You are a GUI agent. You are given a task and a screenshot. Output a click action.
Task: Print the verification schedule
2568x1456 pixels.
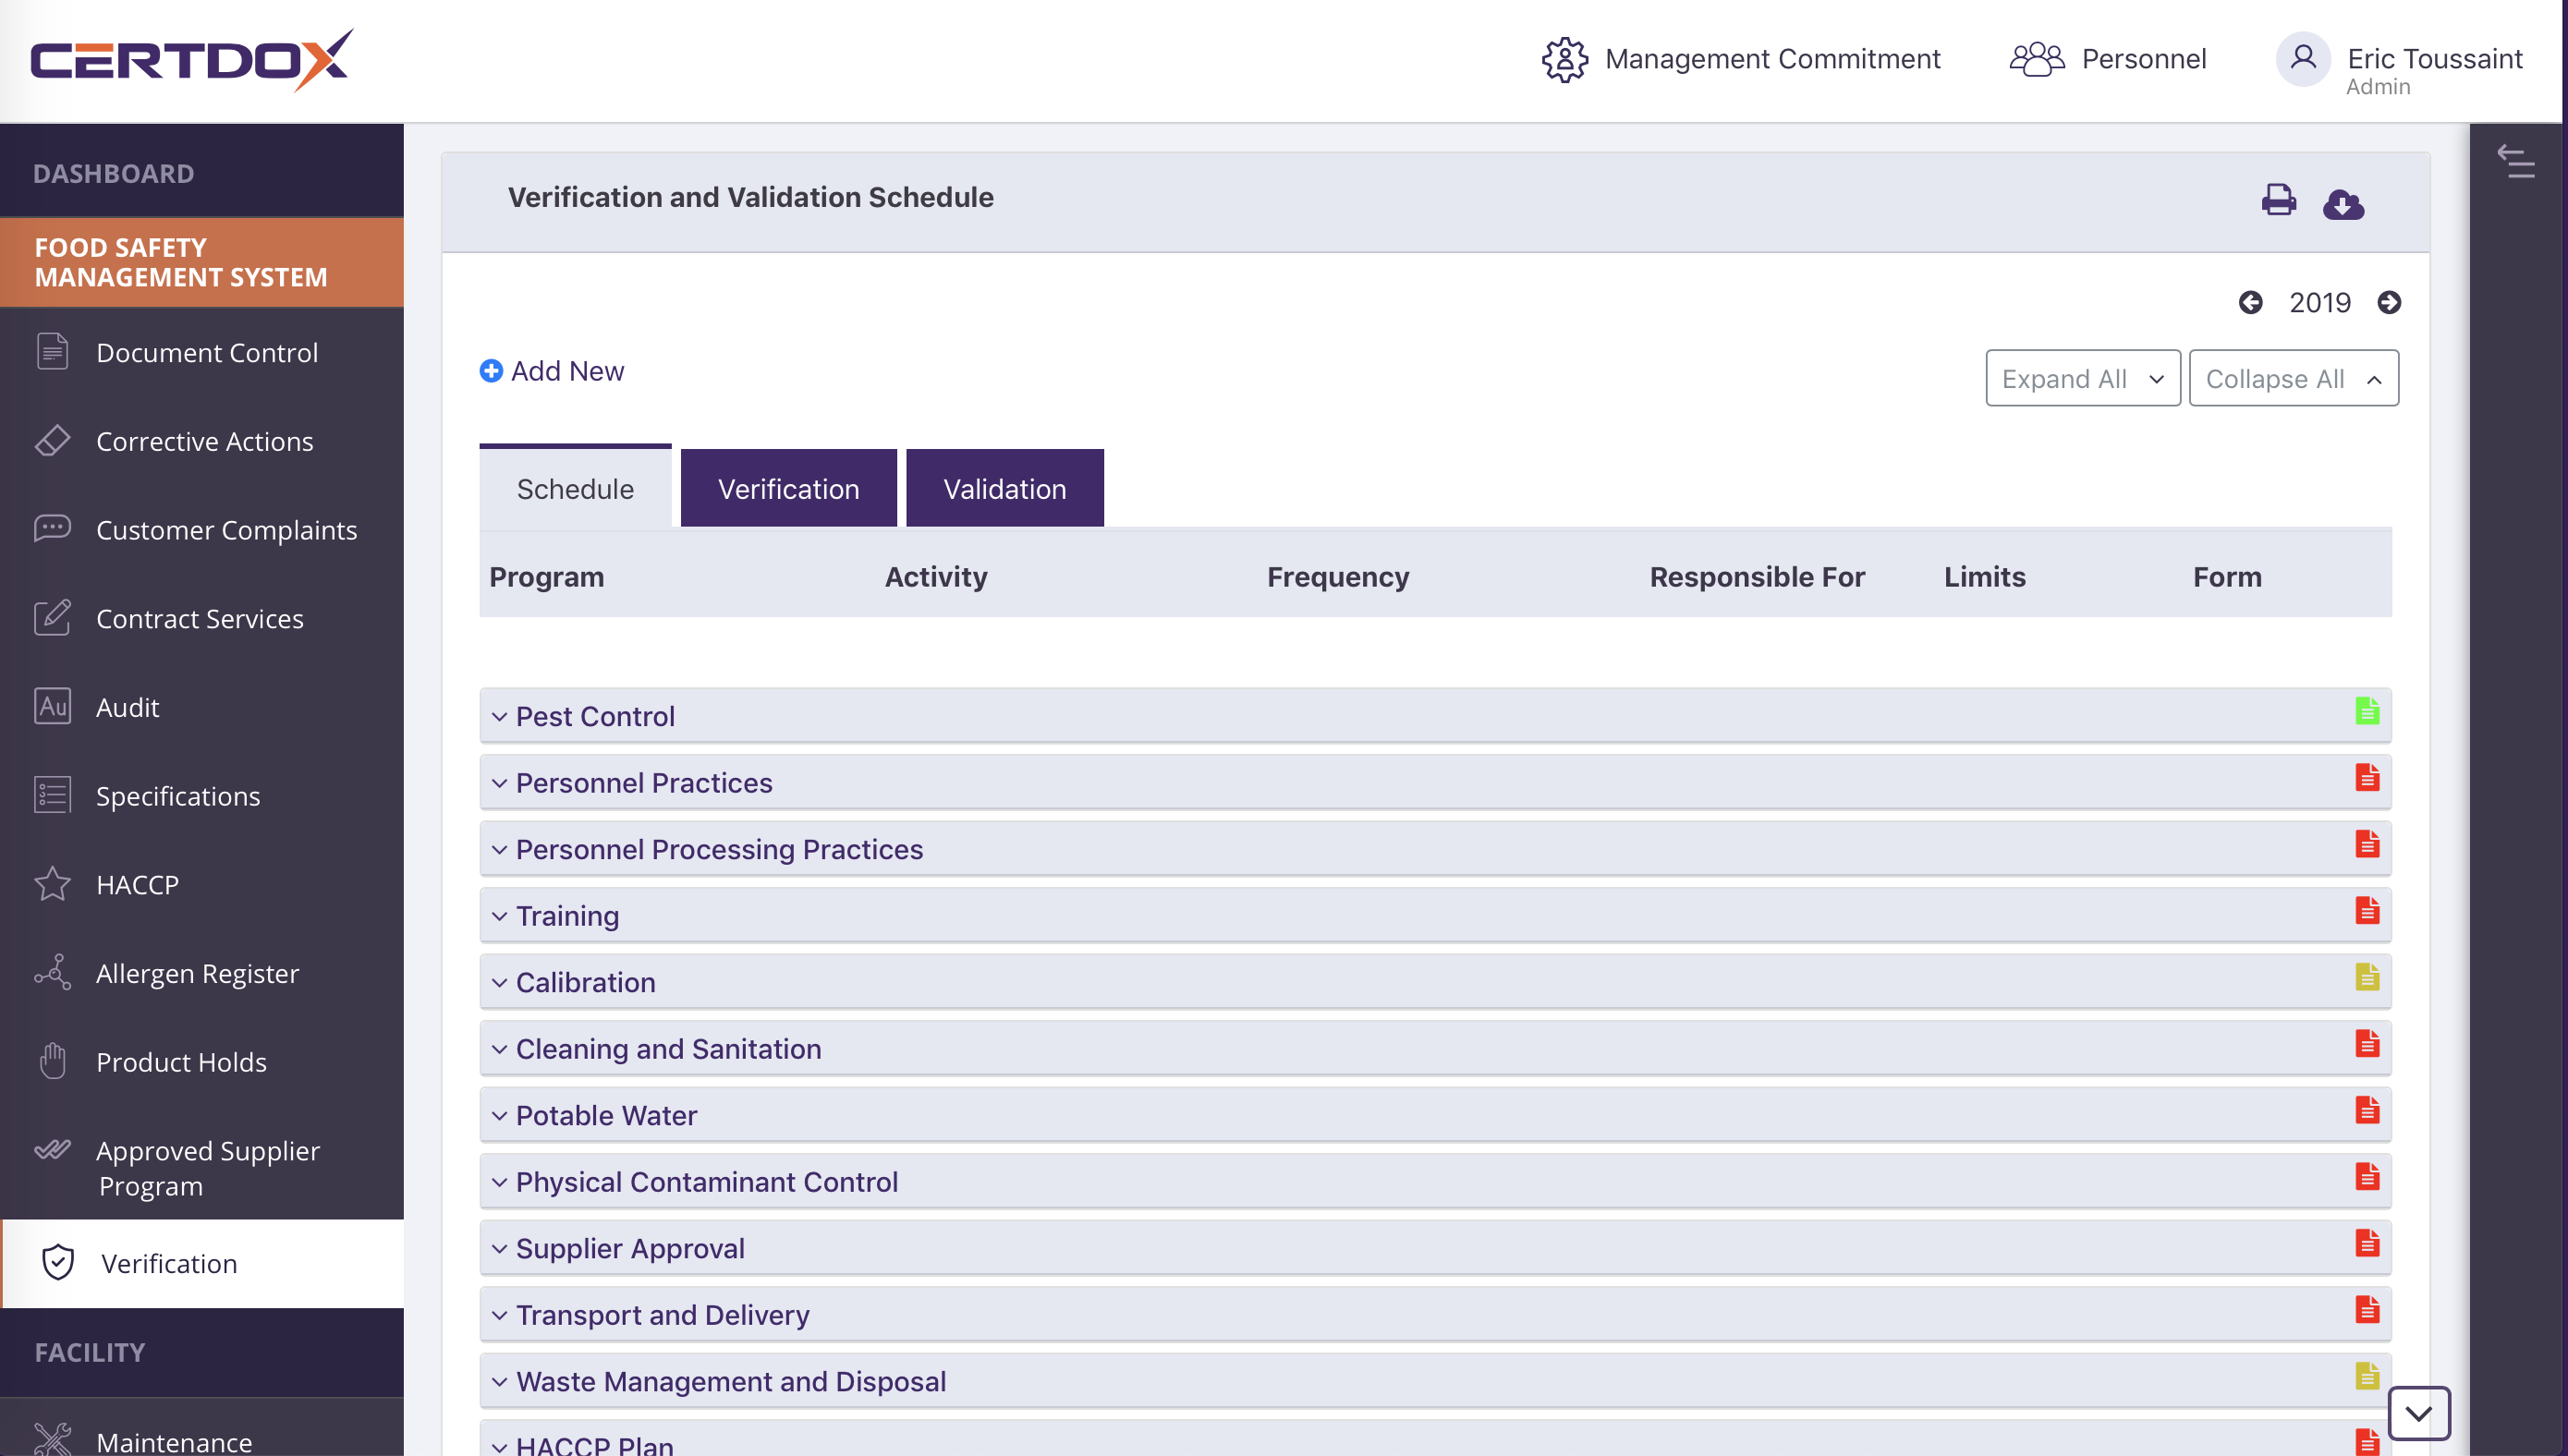2278,200
